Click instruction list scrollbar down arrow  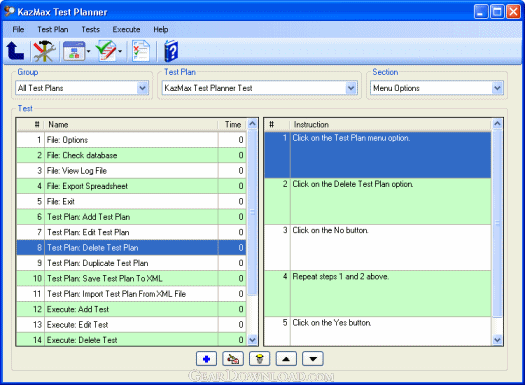tap(497, 340)
